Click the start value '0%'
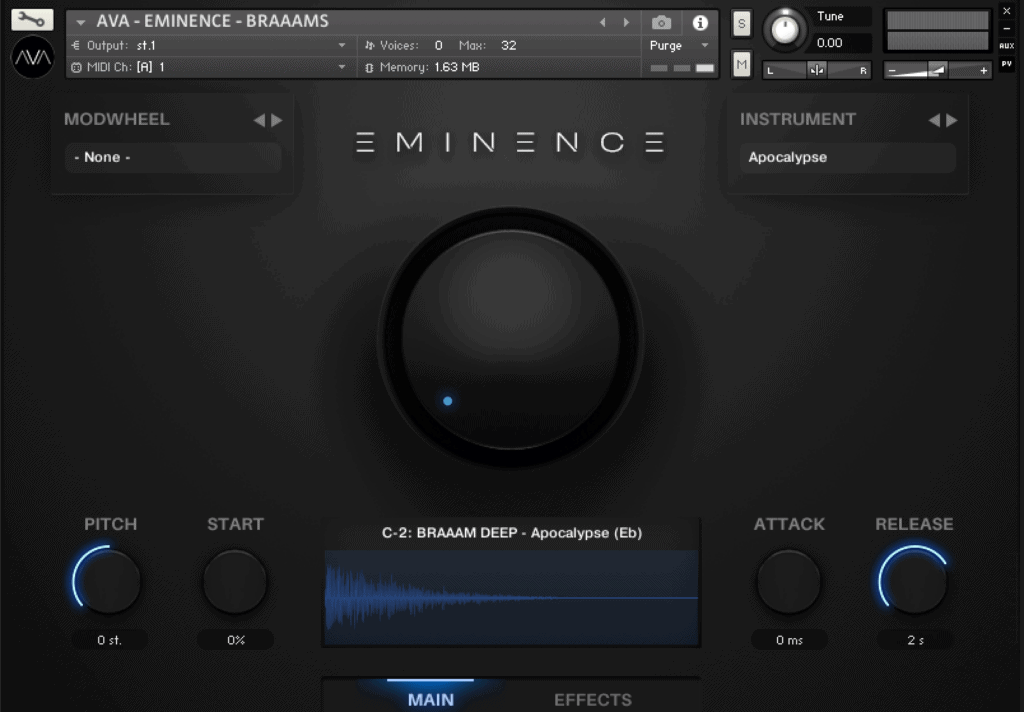This screenshot has width=1024, height=712. point(236,640)
